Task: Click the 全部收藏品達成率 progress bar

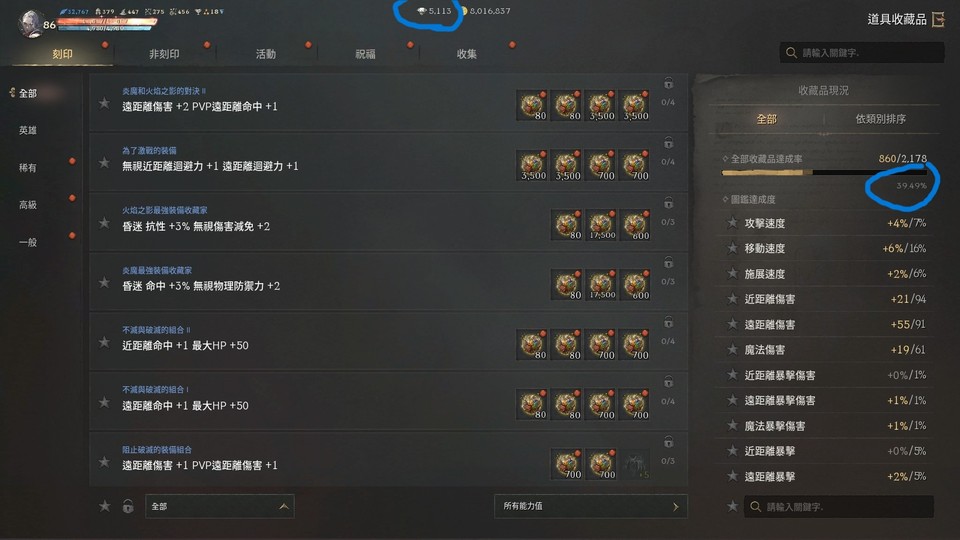Action: pos(824,173)
